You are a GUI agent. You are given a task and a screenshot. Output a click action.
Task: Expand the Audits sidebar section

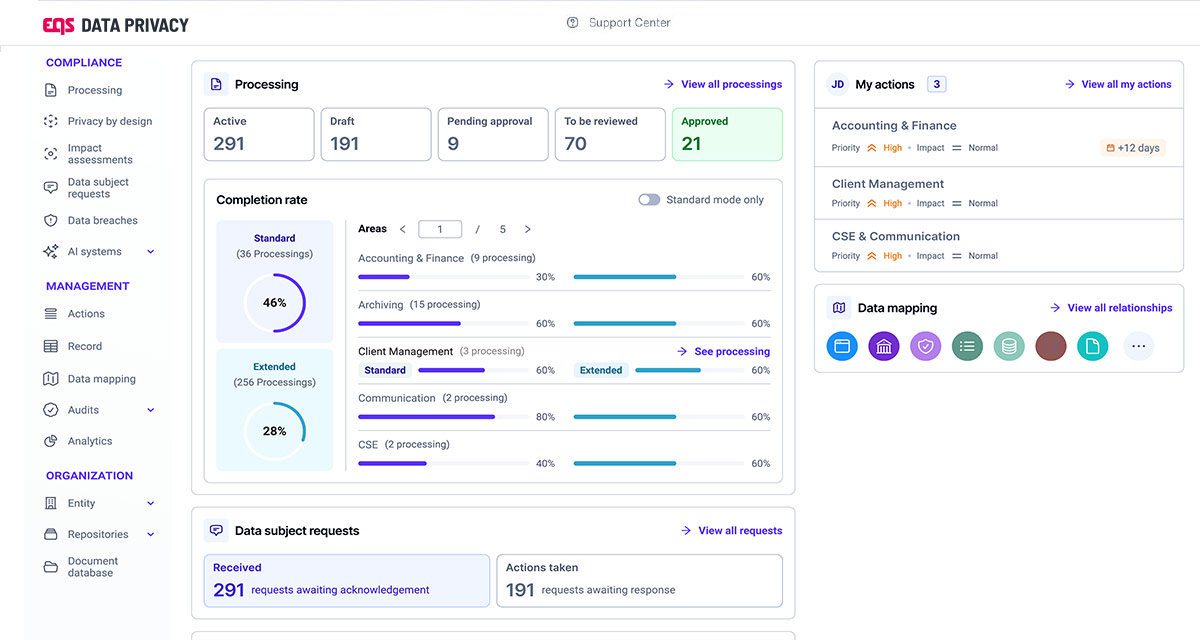[x=151, y=410]
